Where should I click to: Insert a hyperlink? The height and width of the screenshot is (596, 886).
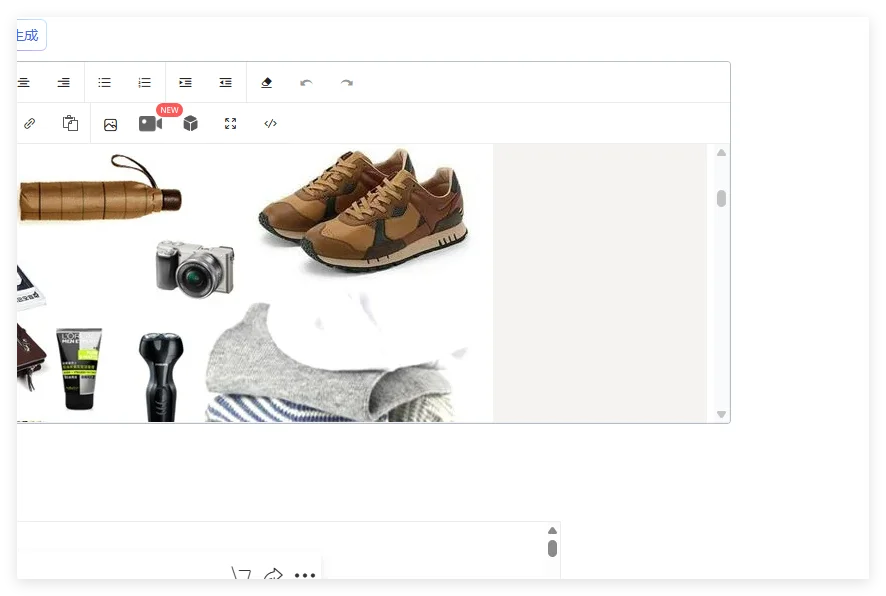pos(29,123)
